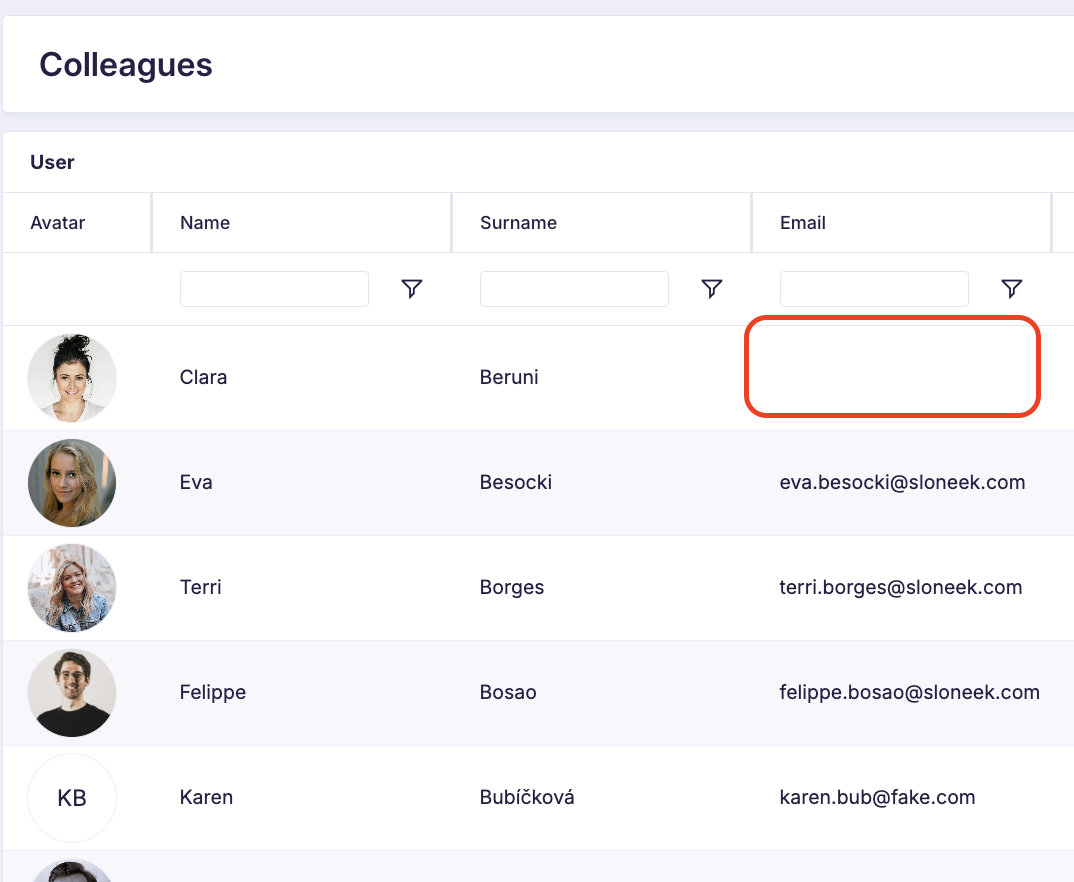Screen dimensions: 1074x882
Task: Sort by the Name column header
Action: tap(205, 223)
